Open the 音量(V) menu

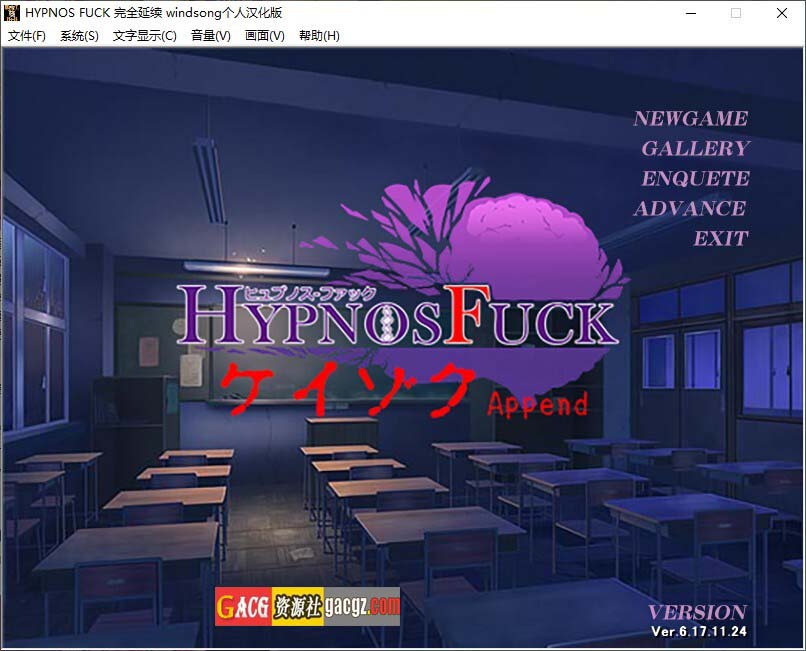point(211,35)
